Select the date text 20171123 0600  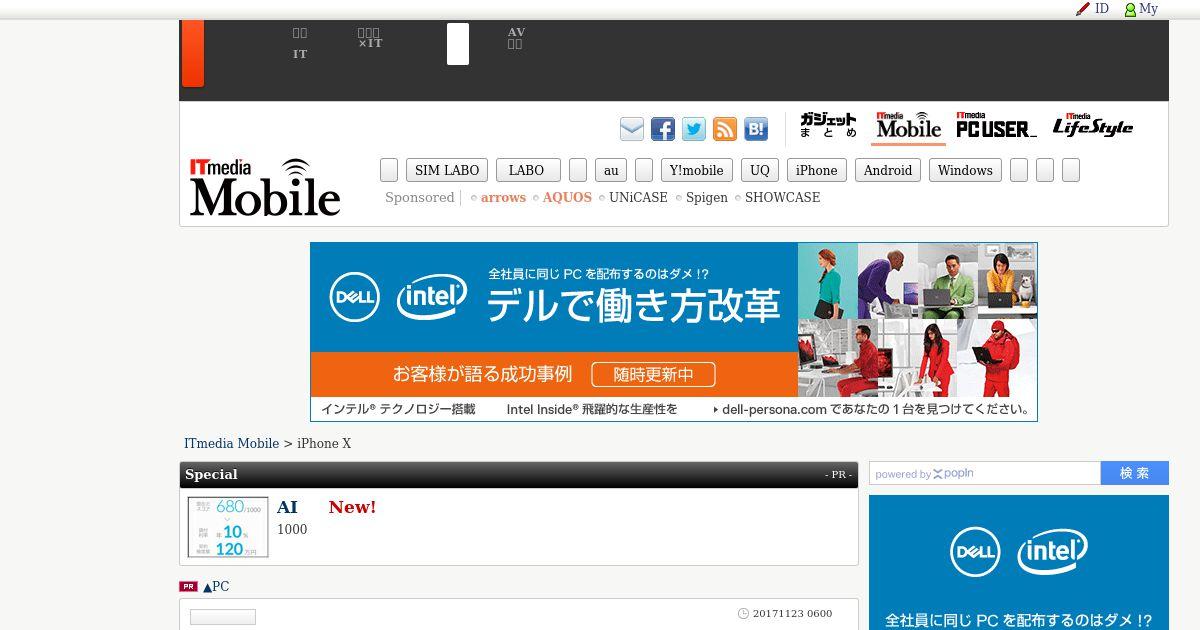[792, 613]
